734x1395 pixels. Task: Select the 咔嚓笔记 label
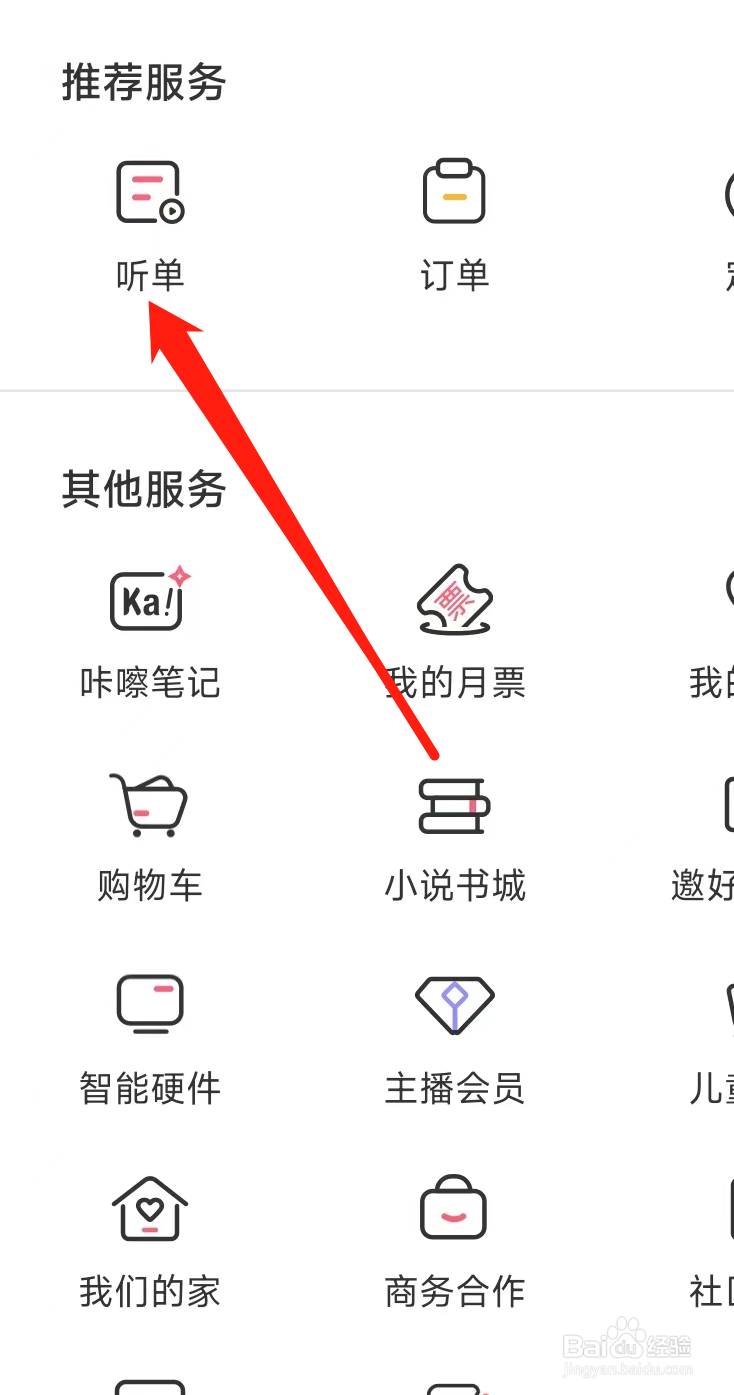150,684
